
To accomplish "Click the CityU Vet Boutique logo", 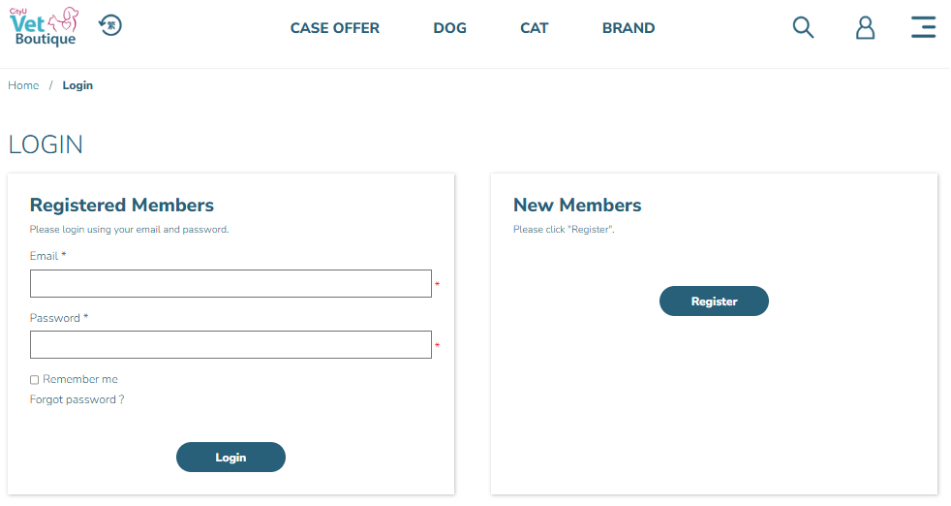I will [44, 27].
